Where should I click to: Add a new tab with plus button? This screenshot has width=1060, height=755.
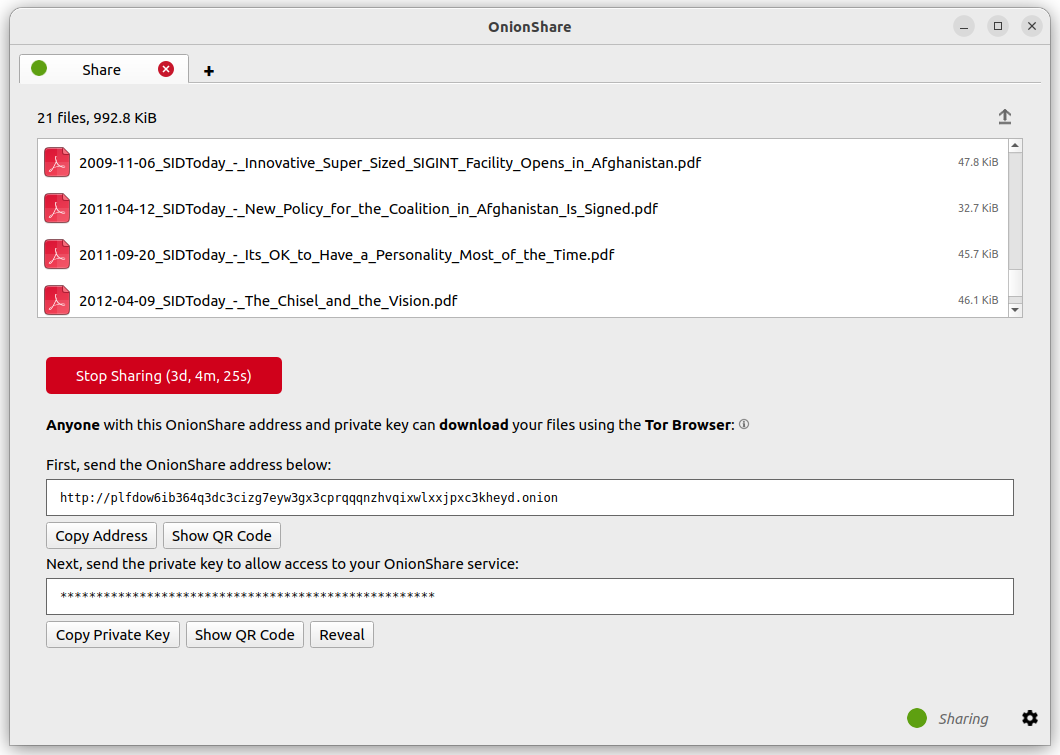209,71
